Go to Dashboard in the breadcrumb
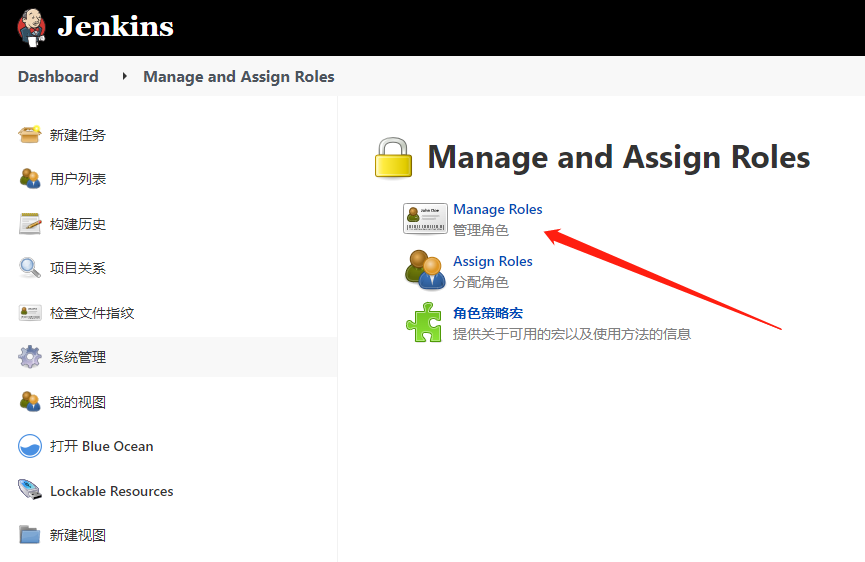This screenshot has width=865, height=562. 58,77
